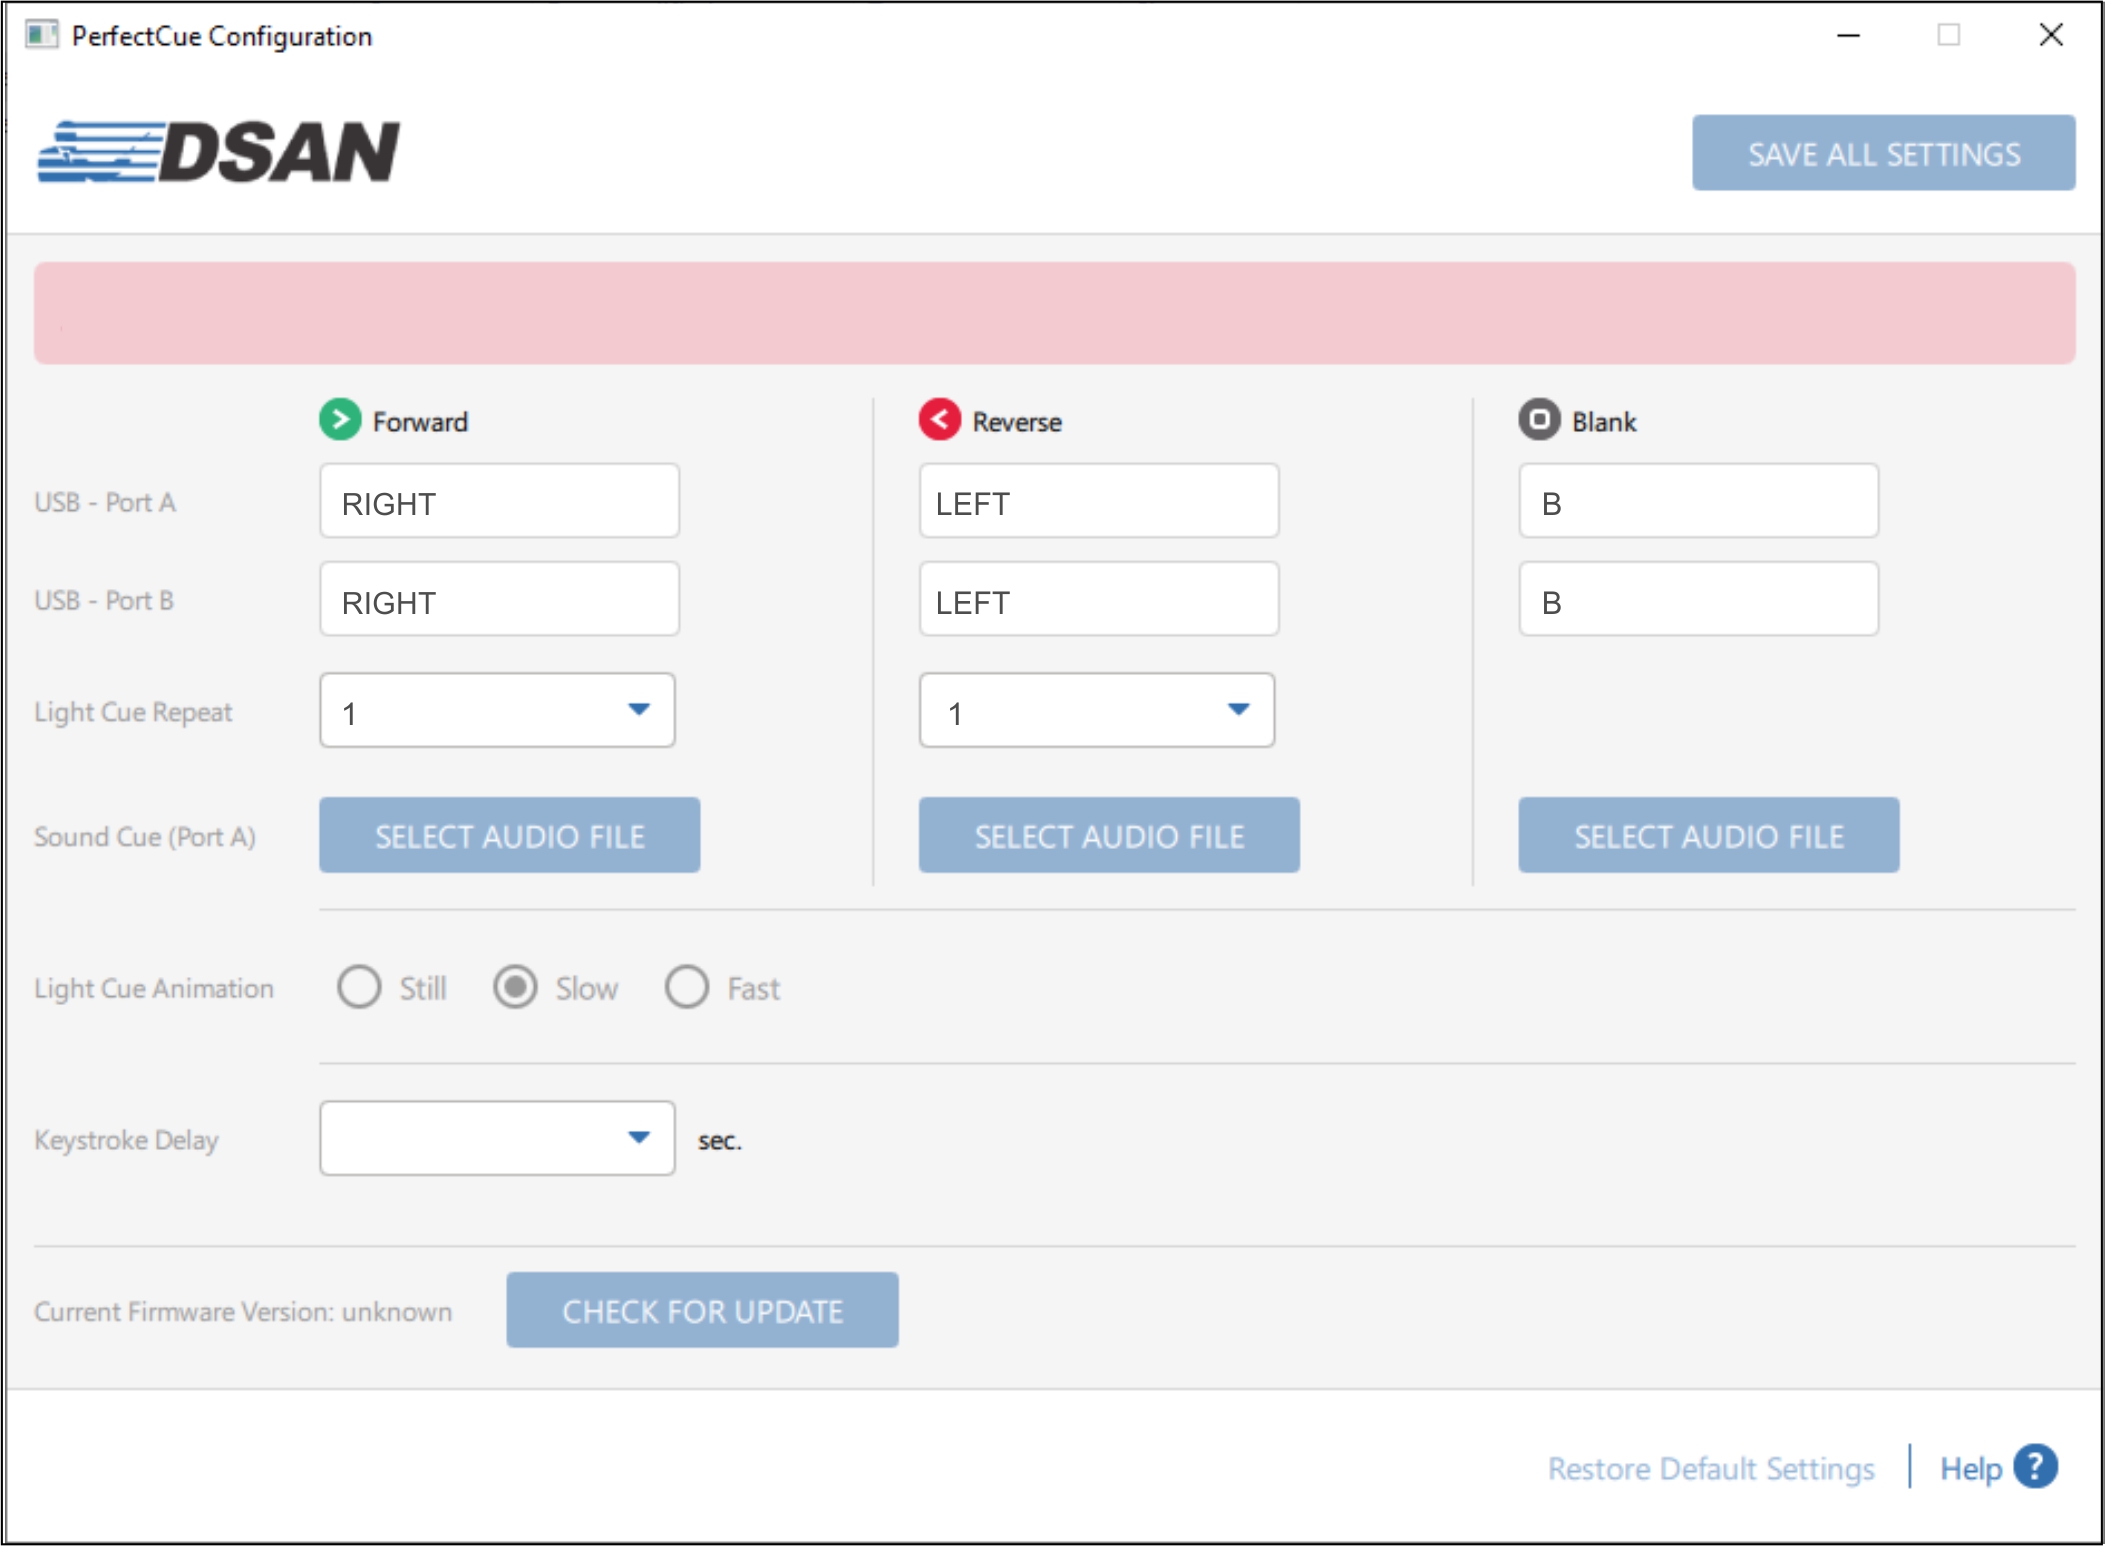Click the Sound Cue (Port A) label

pos(145,836)
